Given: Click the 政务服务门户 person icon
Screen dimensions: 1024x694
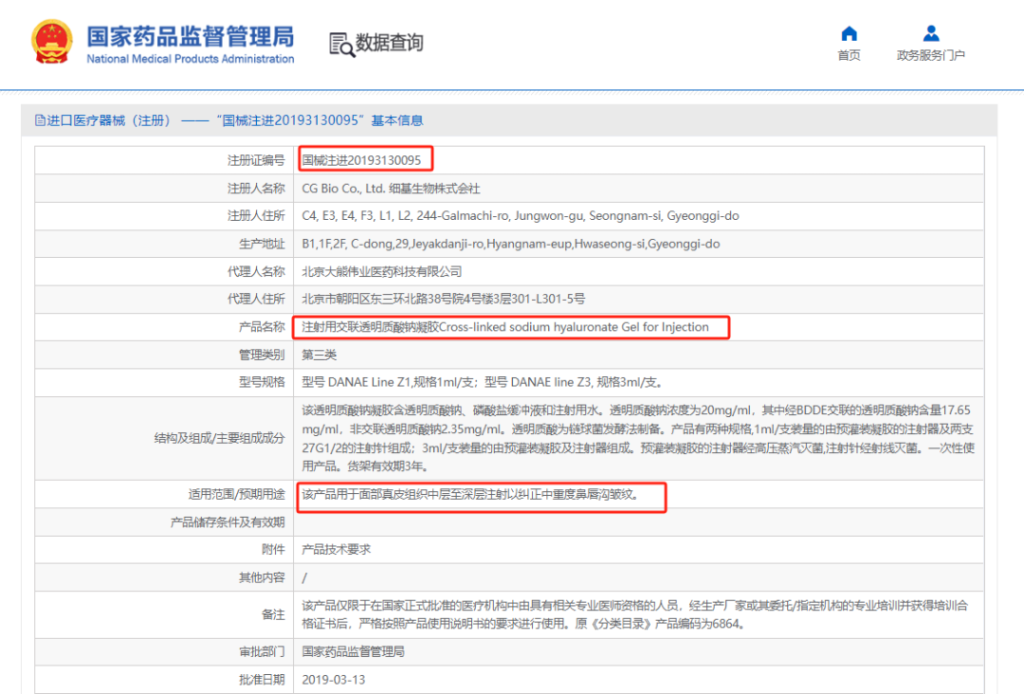Looking at the screenshot, I should 931,33.
